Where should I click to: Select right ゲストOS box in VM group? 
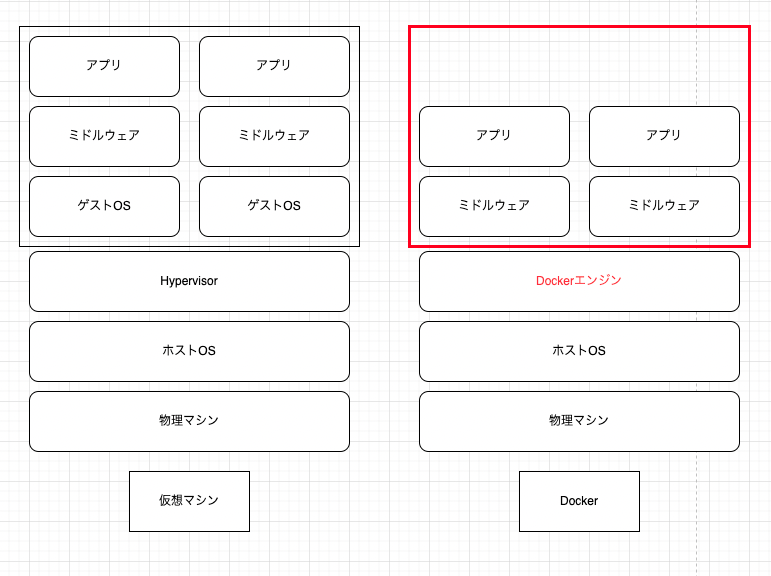coord(274,206)
